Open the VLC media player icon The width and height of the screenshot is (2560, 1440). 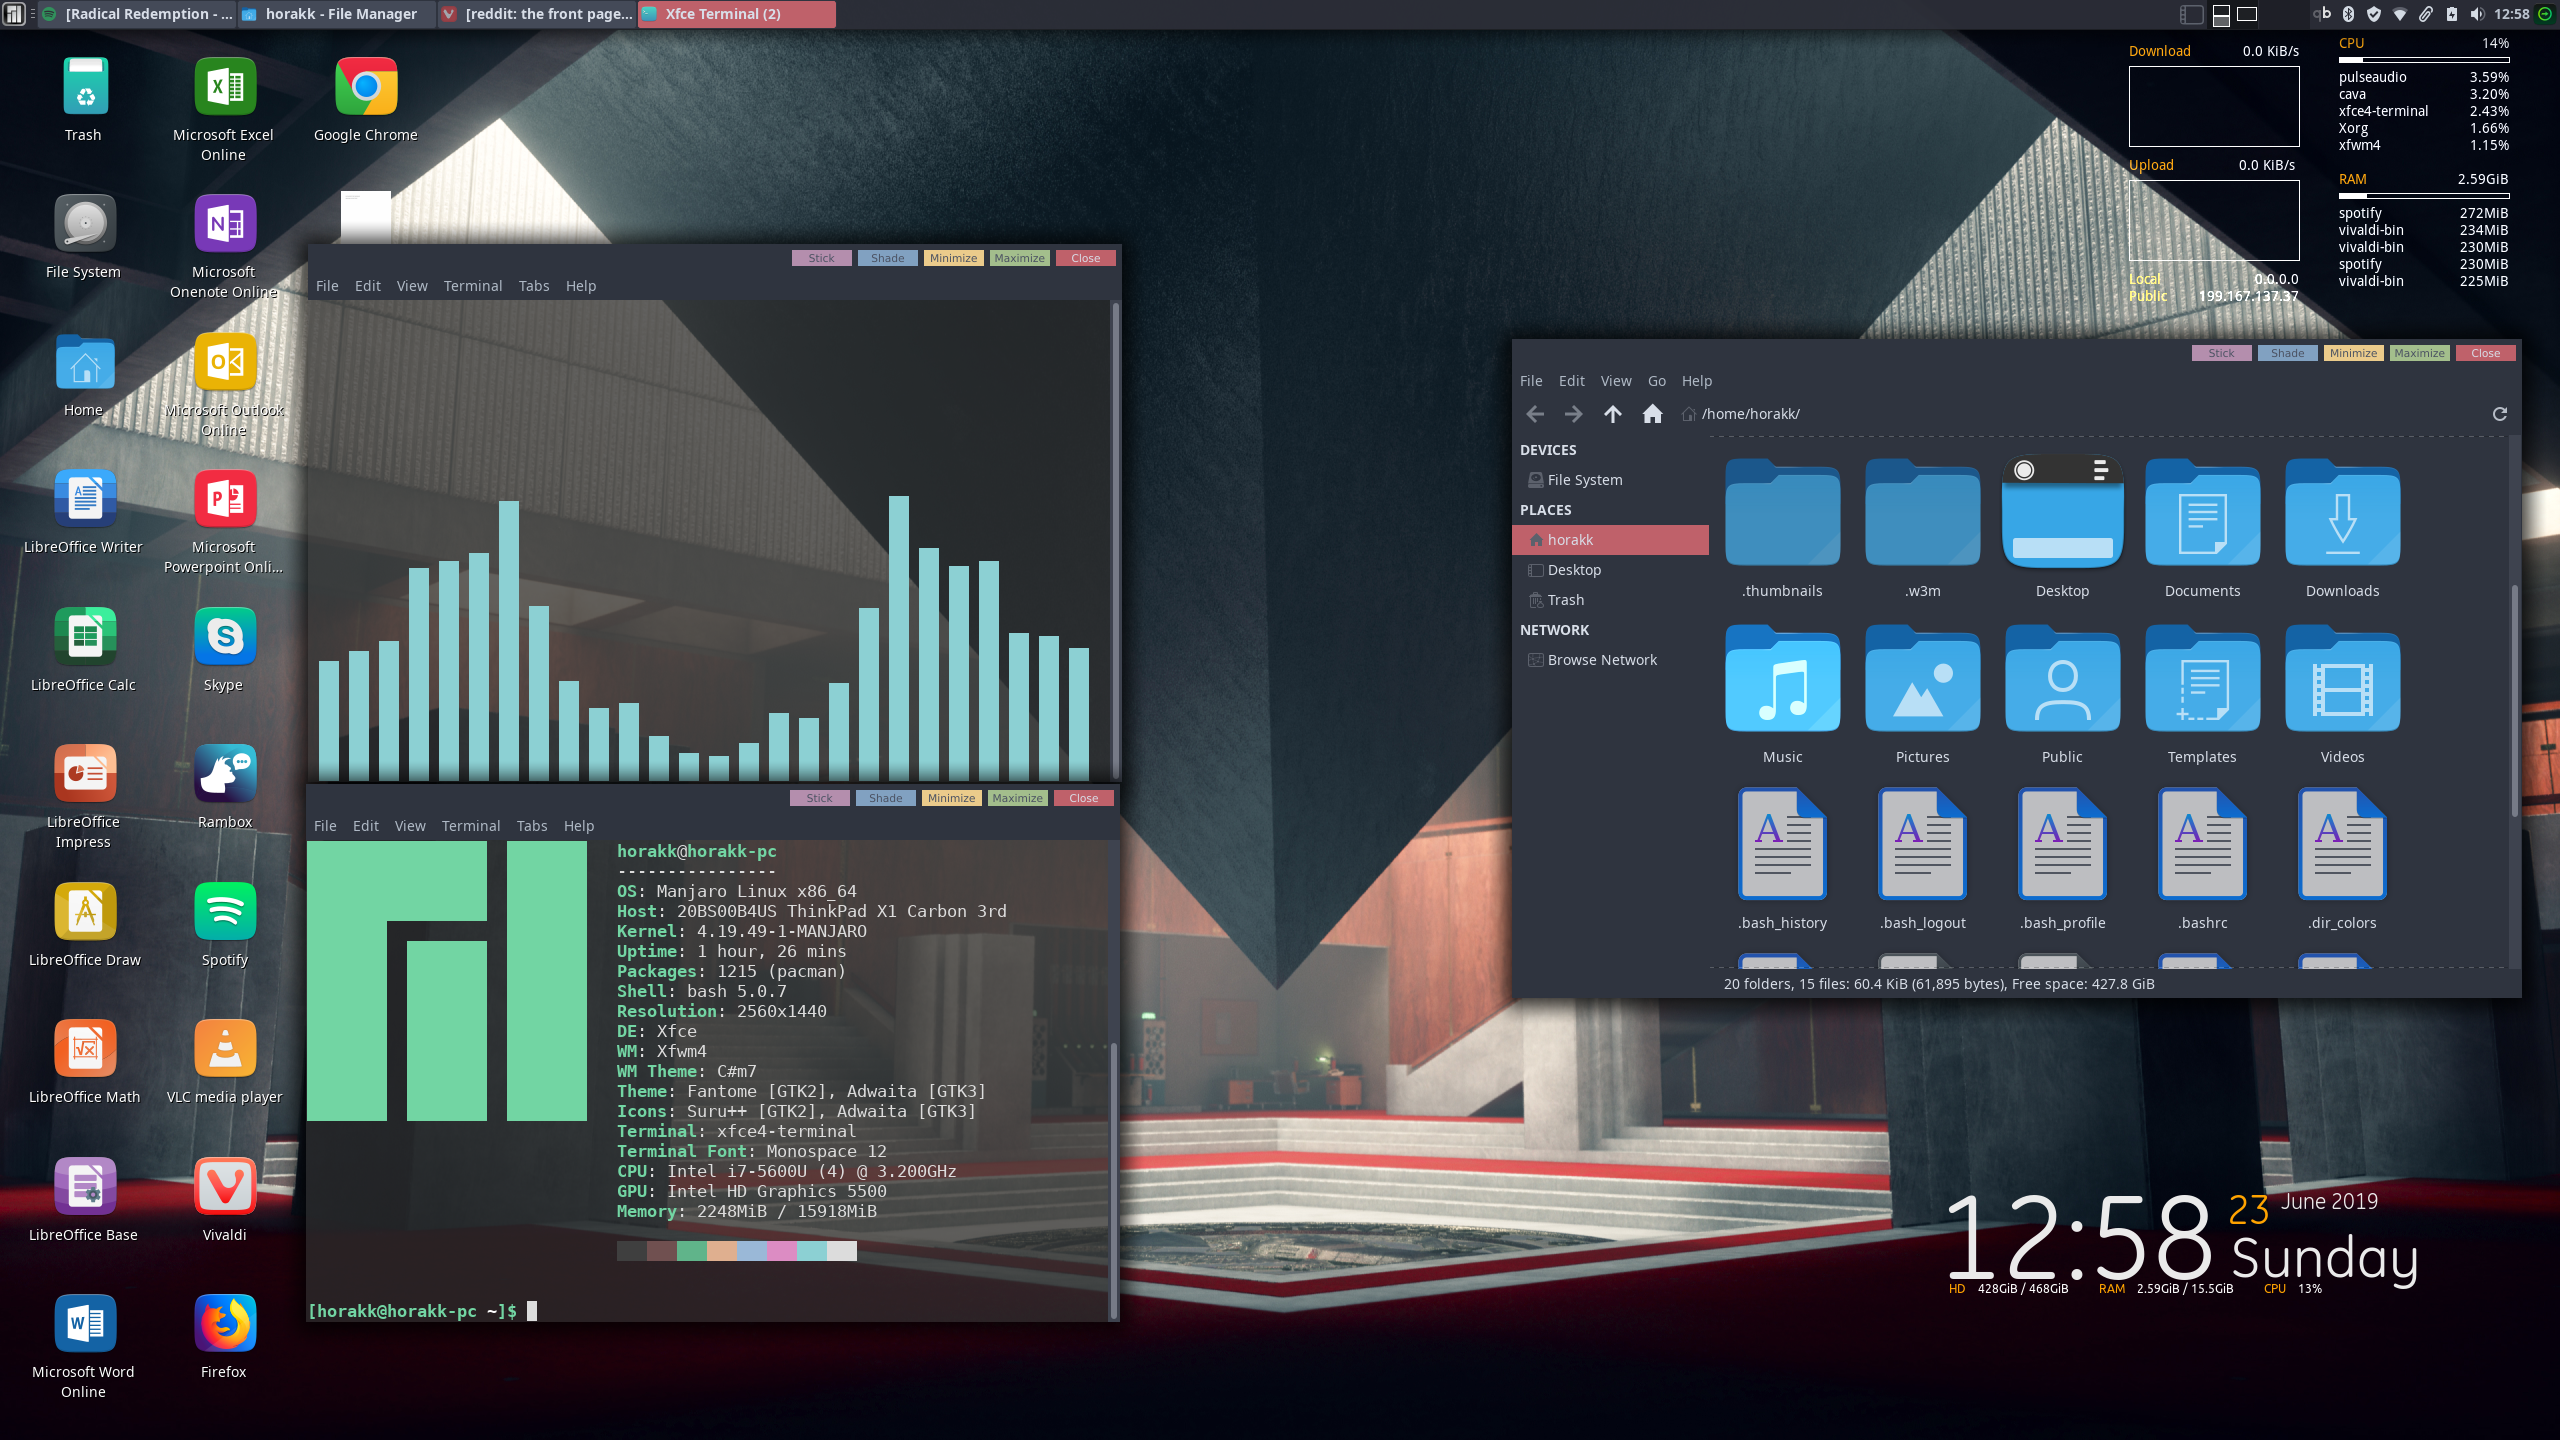click(225, 1049)
